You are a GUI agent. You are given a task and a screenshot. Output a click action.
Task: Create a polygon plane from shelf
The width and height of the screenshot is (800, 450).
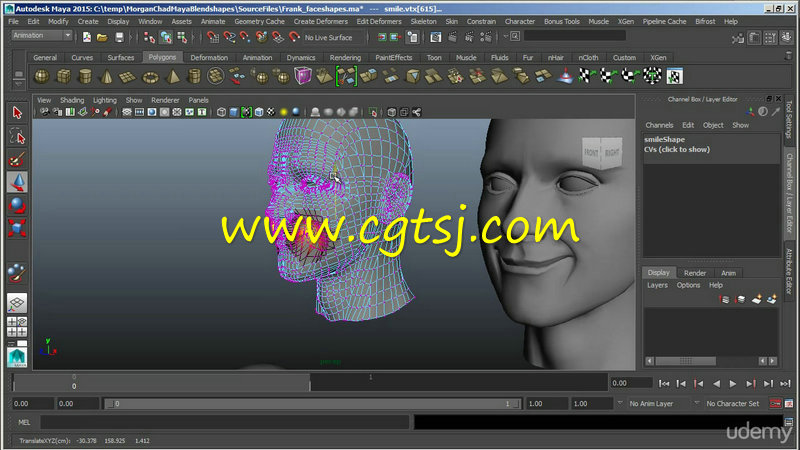128,77
